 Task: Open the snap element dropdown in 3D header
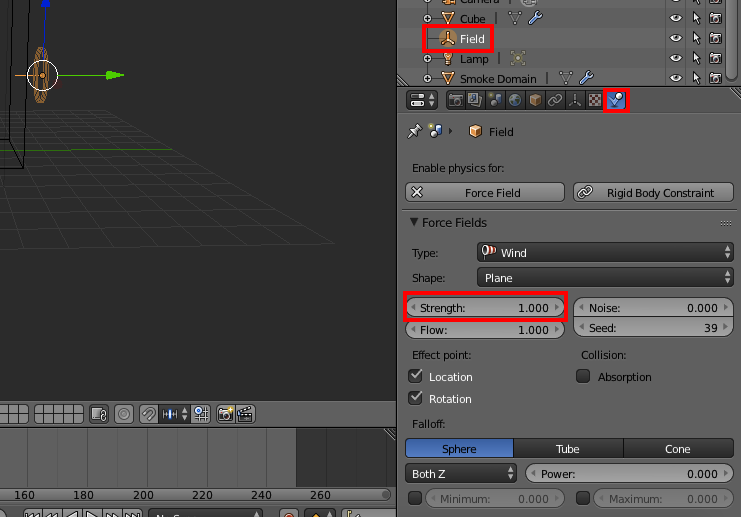coord(176,414)
